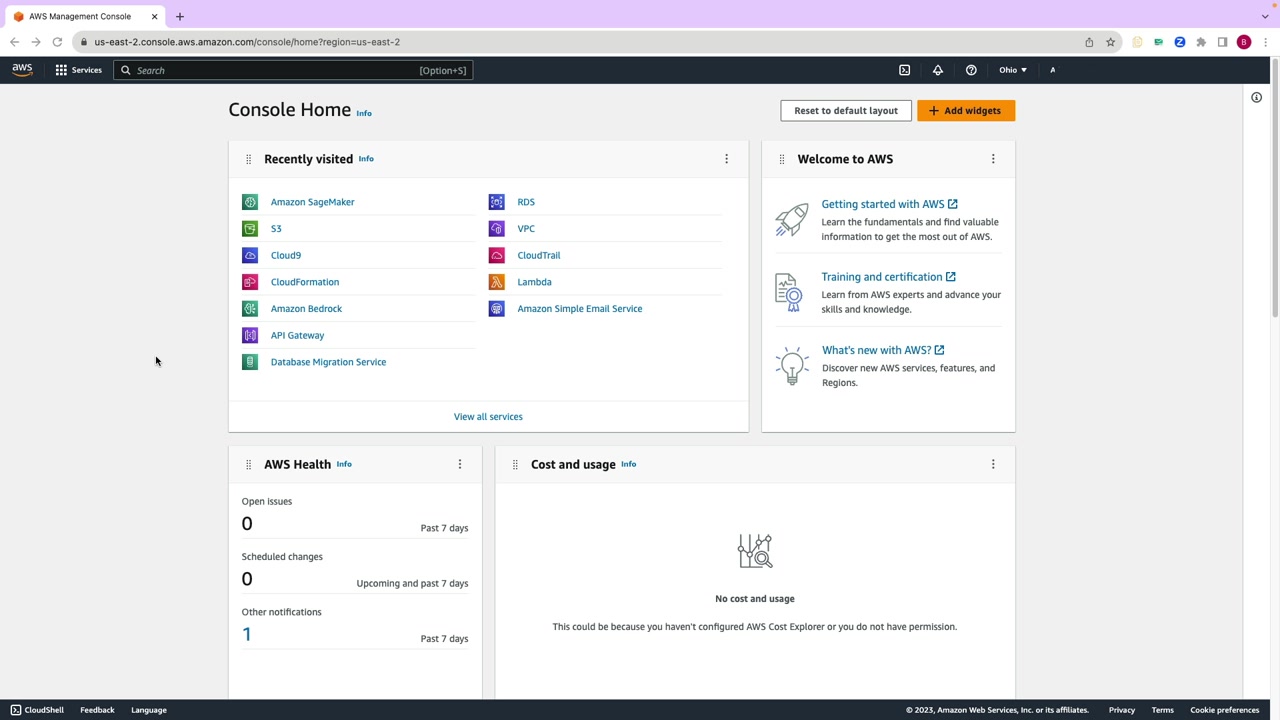Open What's new with AWS?

pyautogui.click(x=883, y=350)
